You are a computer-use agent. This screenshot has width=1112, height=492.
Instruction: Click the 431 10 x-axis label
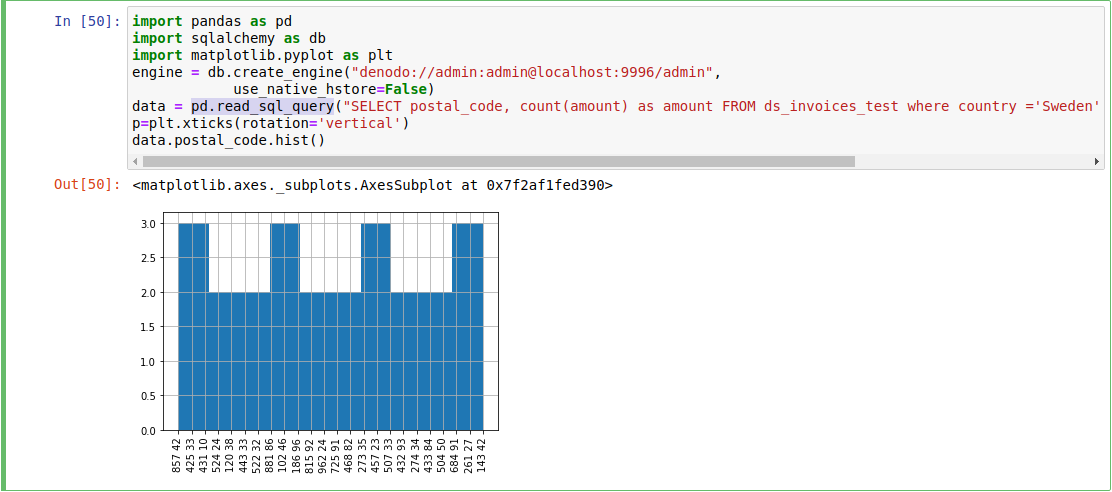pyautogui.click(x=205, y=454)
